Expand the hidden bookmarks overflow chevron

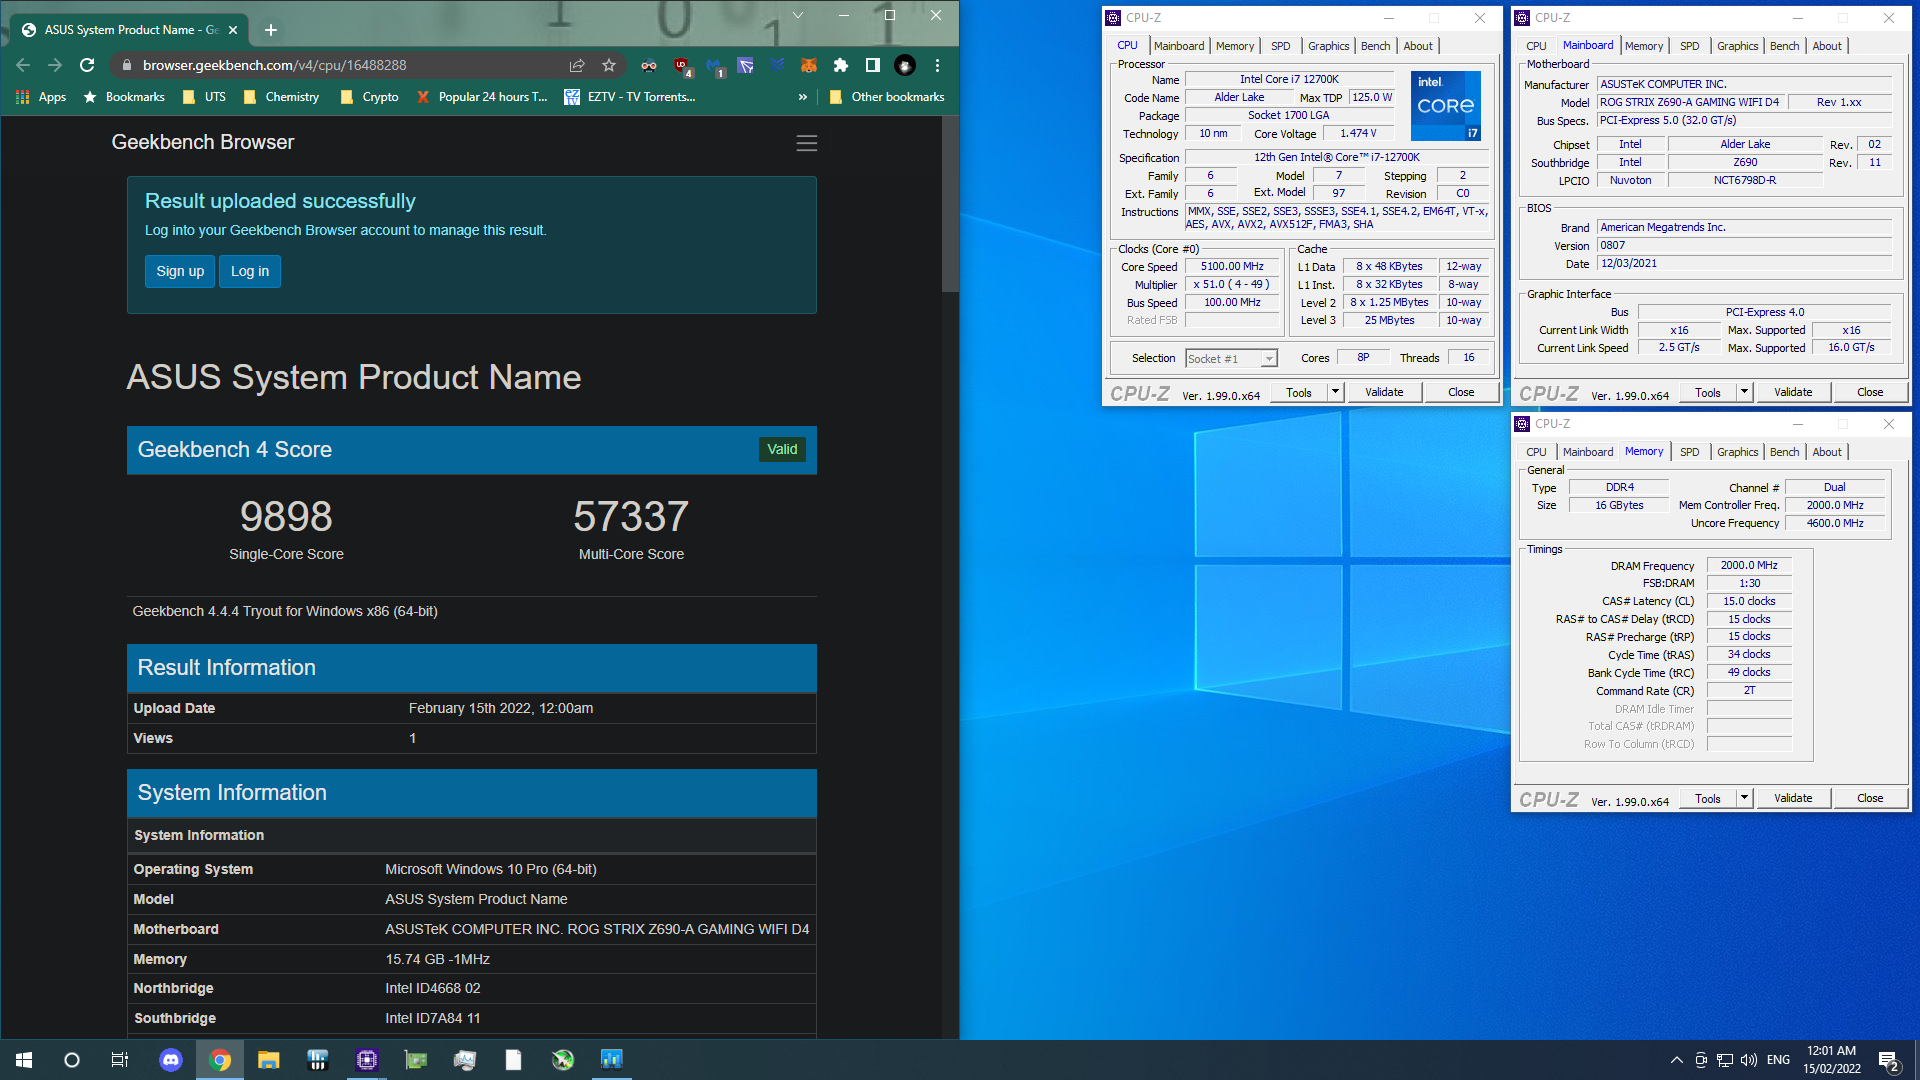pyautogui.click(x=802, y=97)
